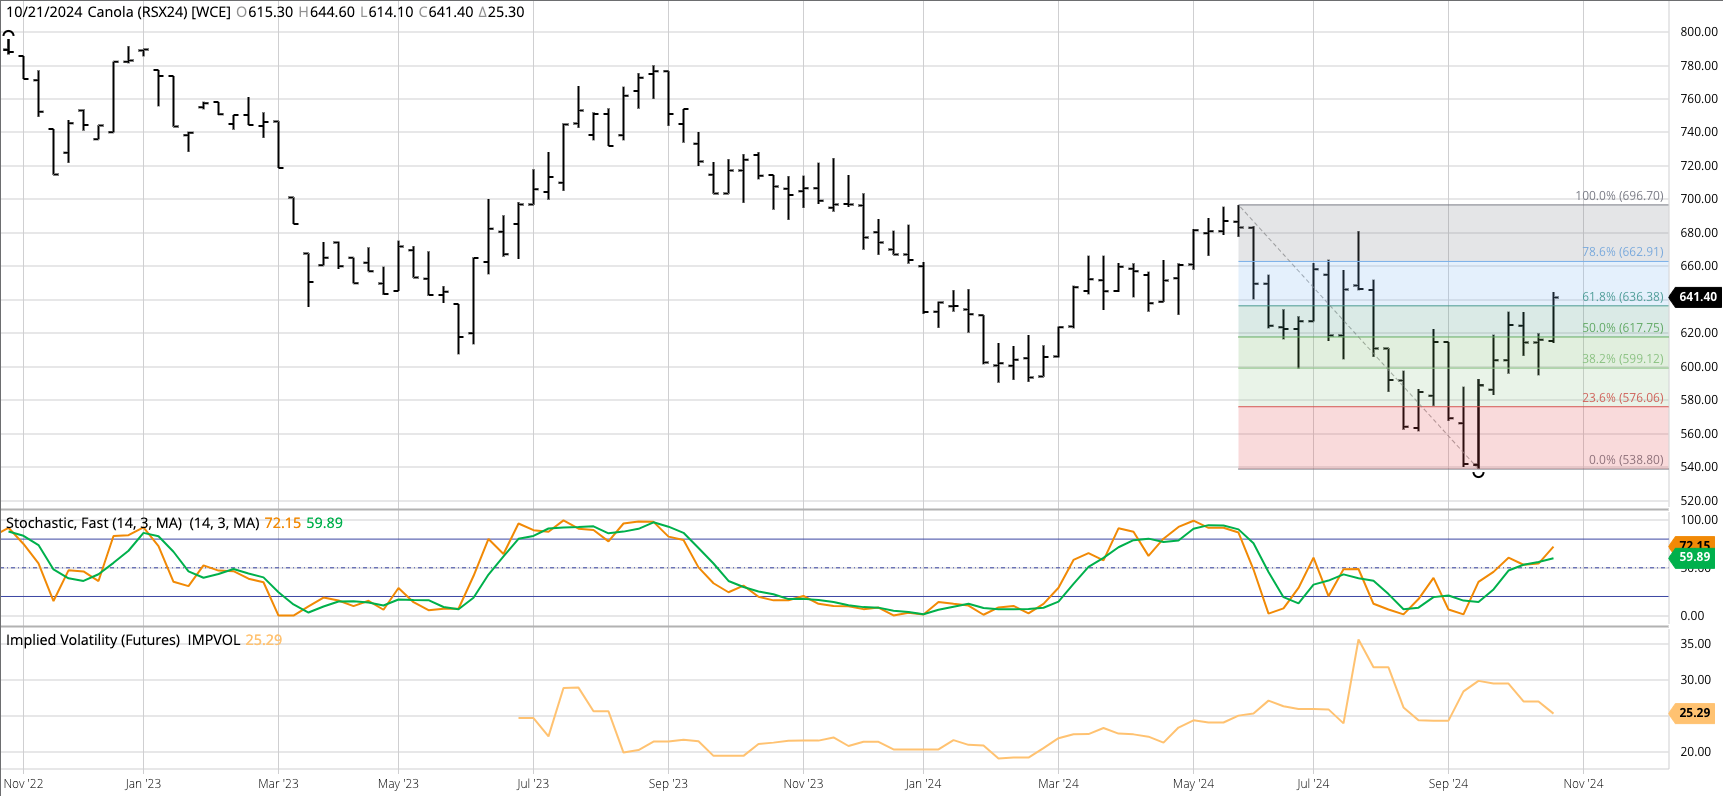Viewport: 1723px width, 796px height.
Task: Click the green 59.89 stochastic value badge
Action: click(1694, 557)
